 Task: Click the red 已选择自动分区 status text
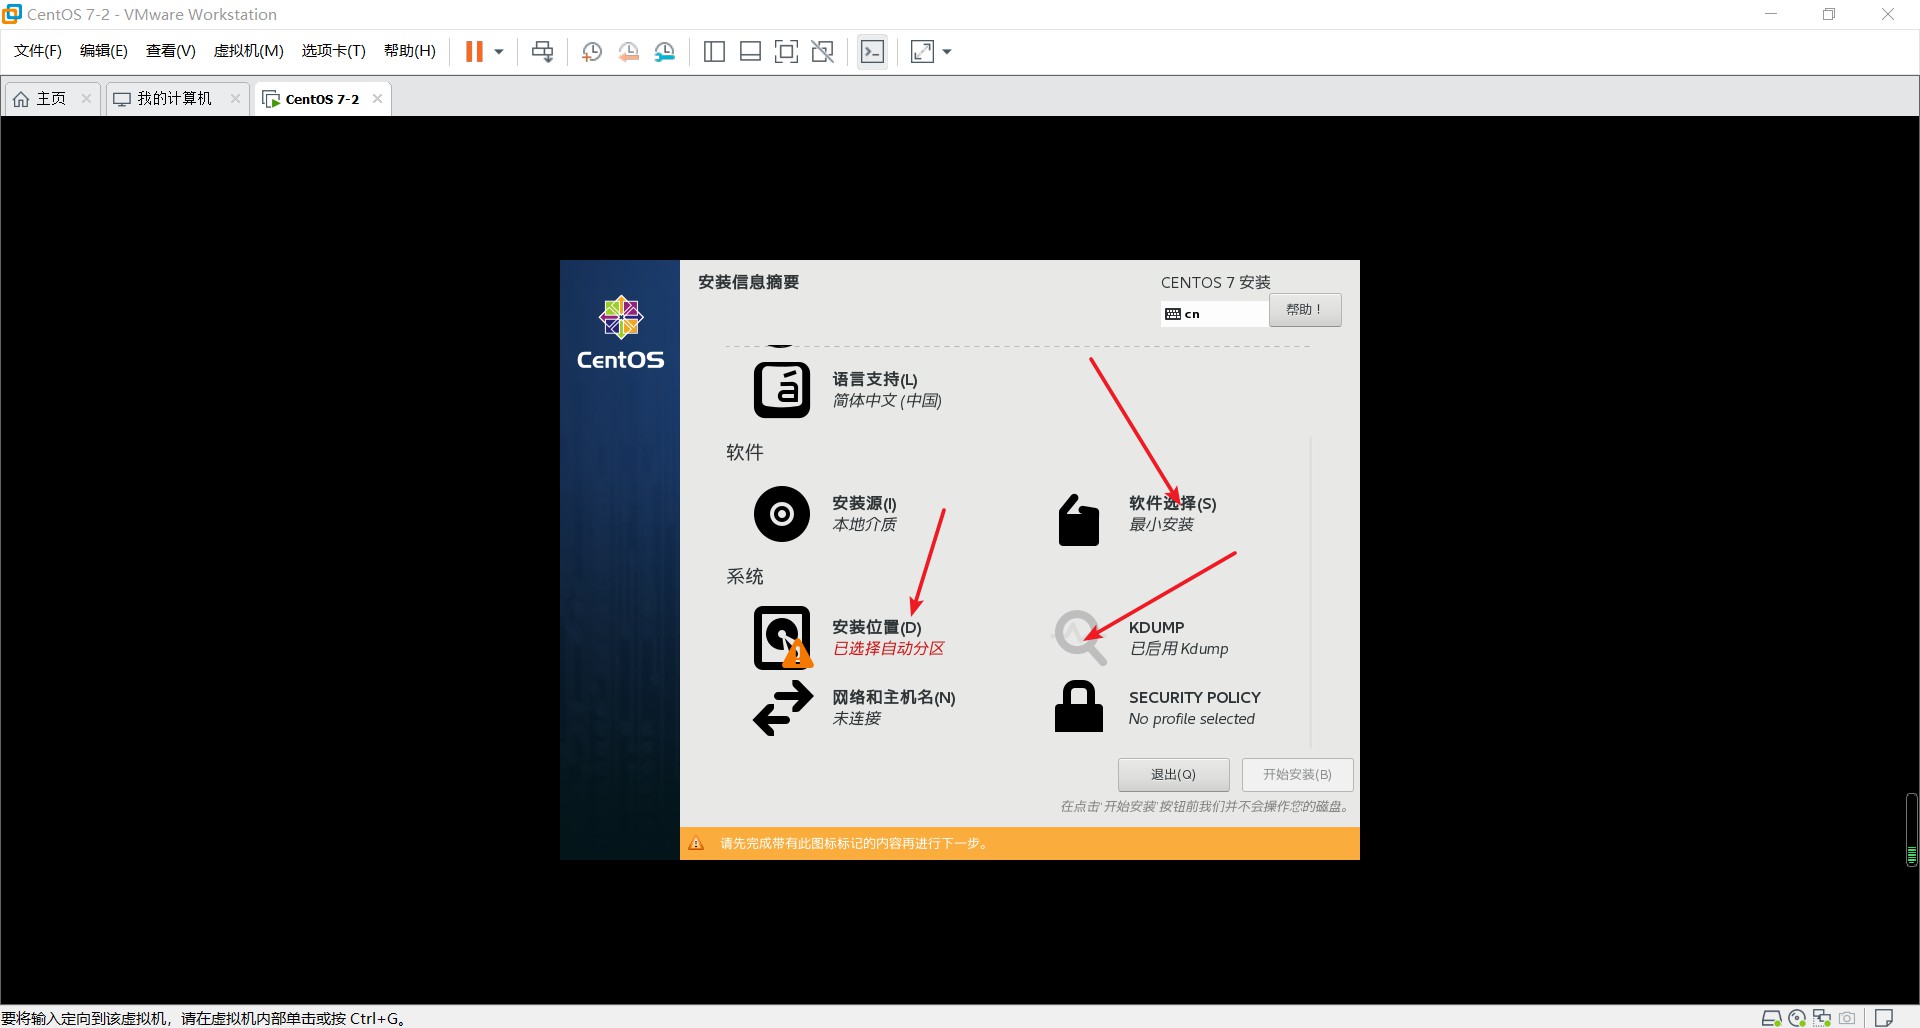tap(889, 649)
